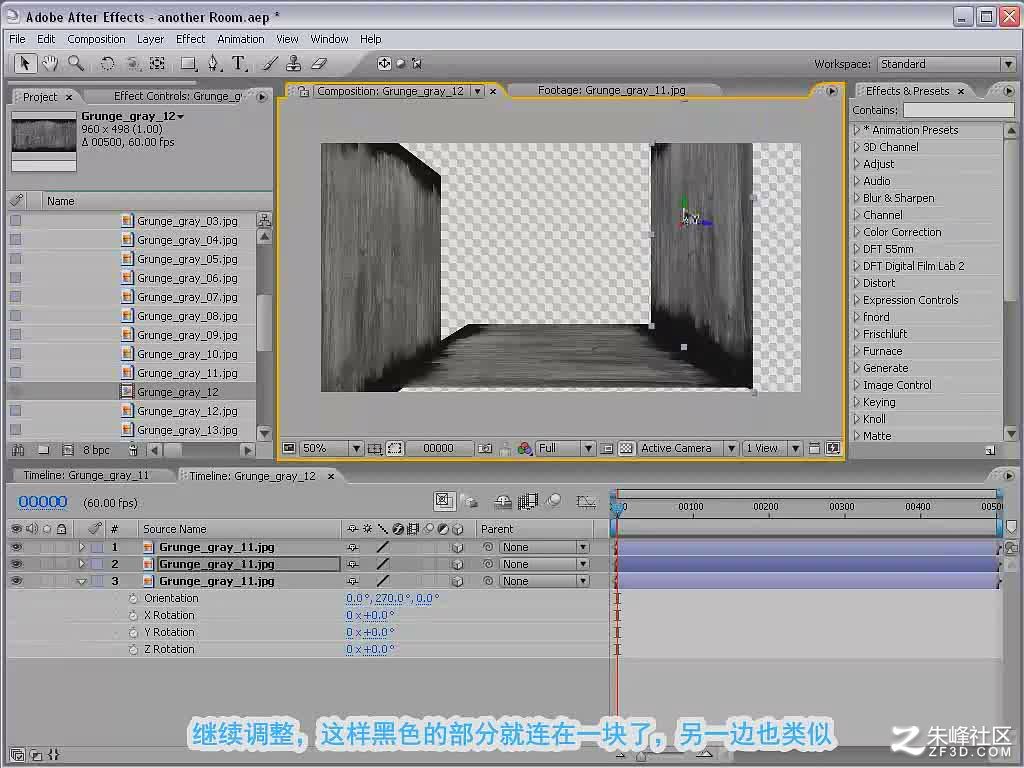Select the Hand tool
Image resolution: width=1024 pixels, height=768 pixels.
tap(50, 63)
